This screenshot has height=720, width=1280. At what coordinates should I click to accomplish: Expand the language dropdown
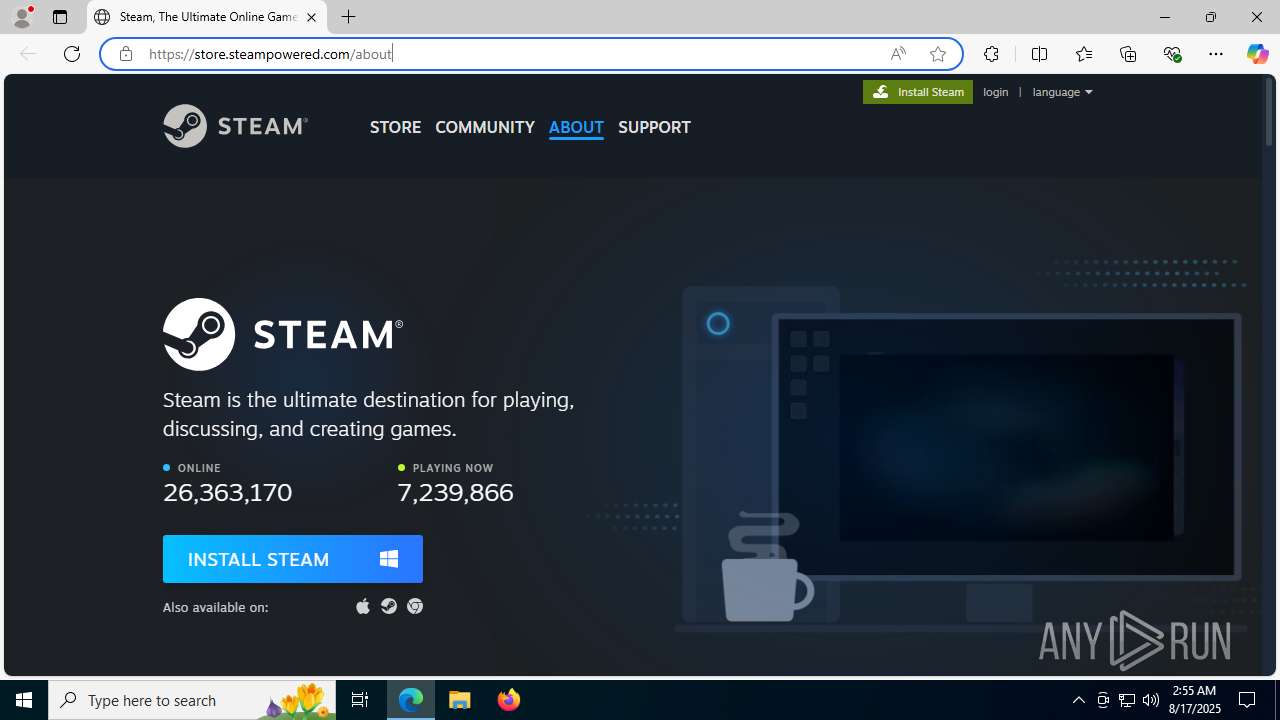pos(1062,92)
